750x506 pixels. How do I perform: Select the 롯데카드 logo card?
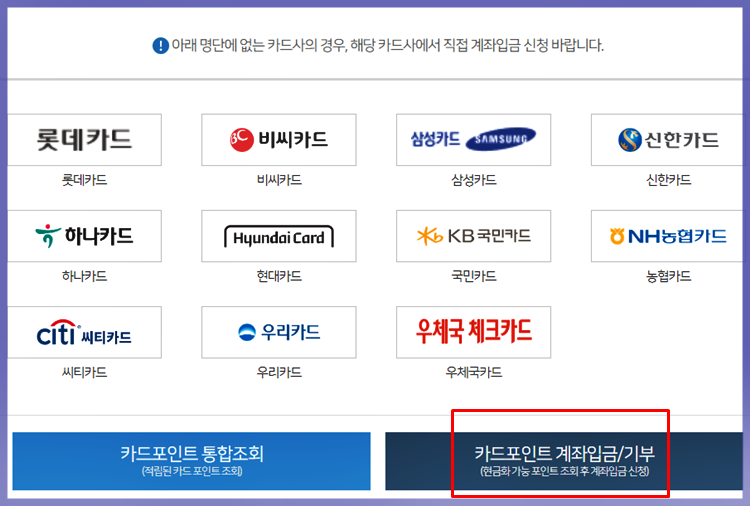pos(85,140)
